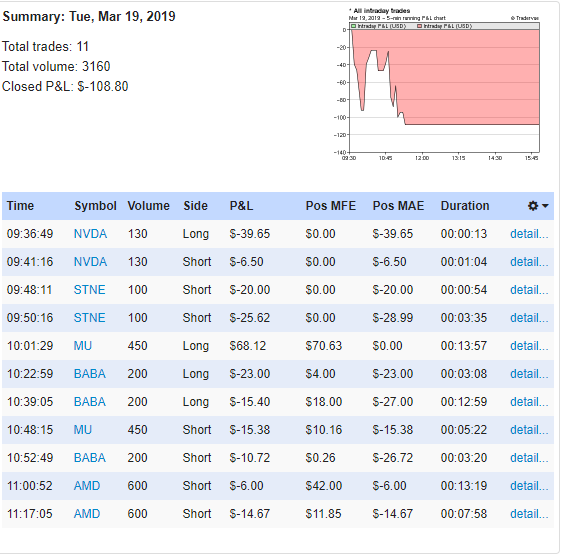The width and height of the screenshot is (562, 555).
Task: View detail for 09:41:16 NVDA trade
Action: tap(529, 262)
